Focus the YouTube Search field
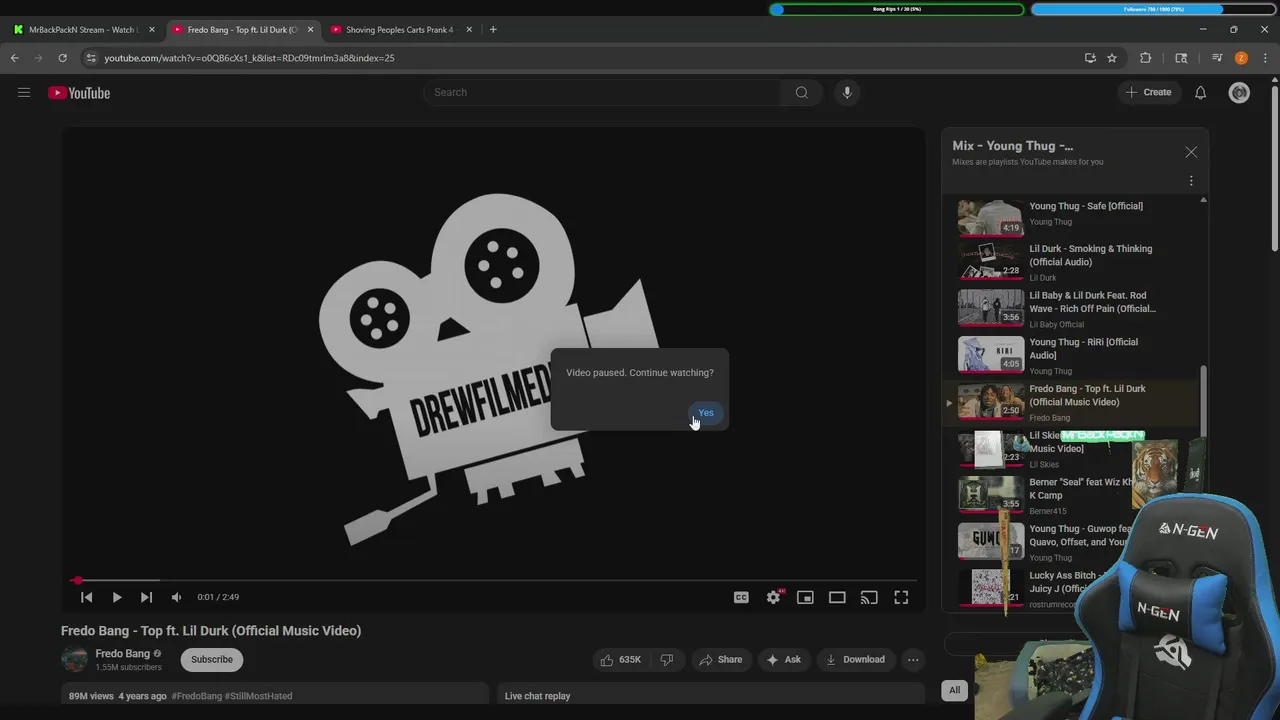This screenshot has height=720, width=1280. pyautogui.click(x=602, y=92)
